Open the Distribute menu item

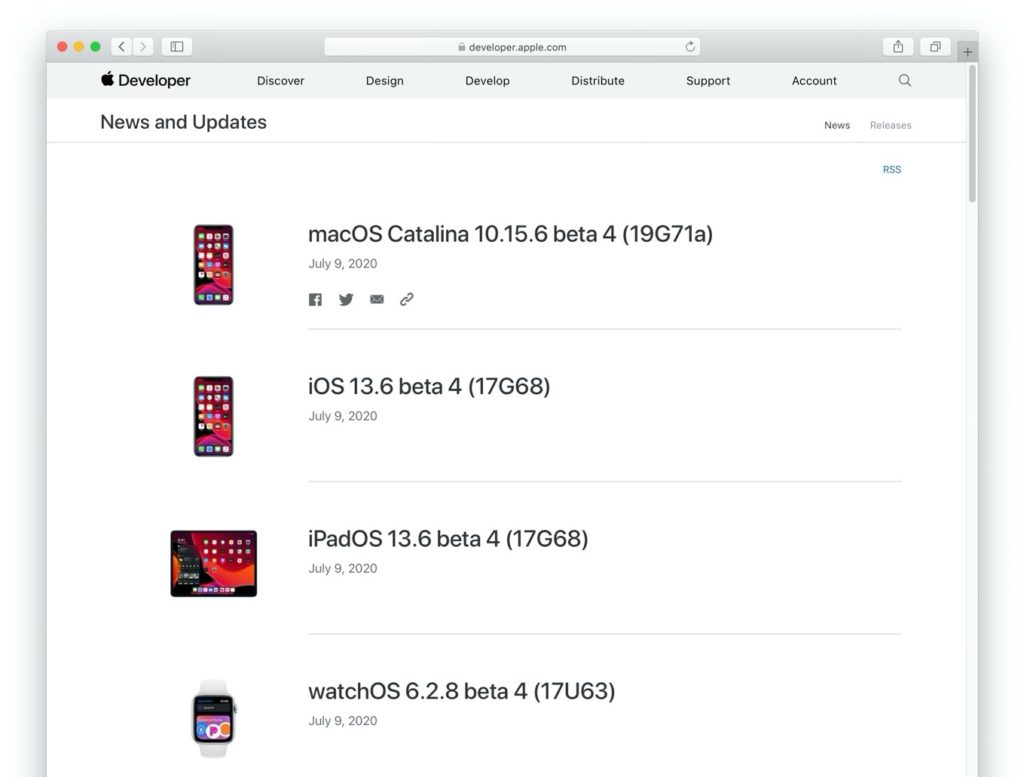click(597, 80)
